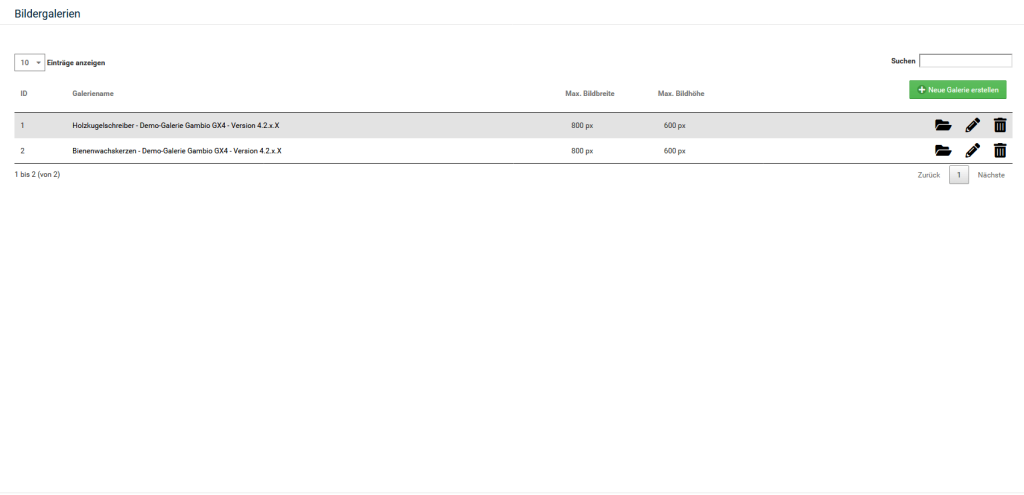1024x495 pixels.
Task: Delete the Holzkugelschreiber gallery with trash icon
Action: [1000, 125]
